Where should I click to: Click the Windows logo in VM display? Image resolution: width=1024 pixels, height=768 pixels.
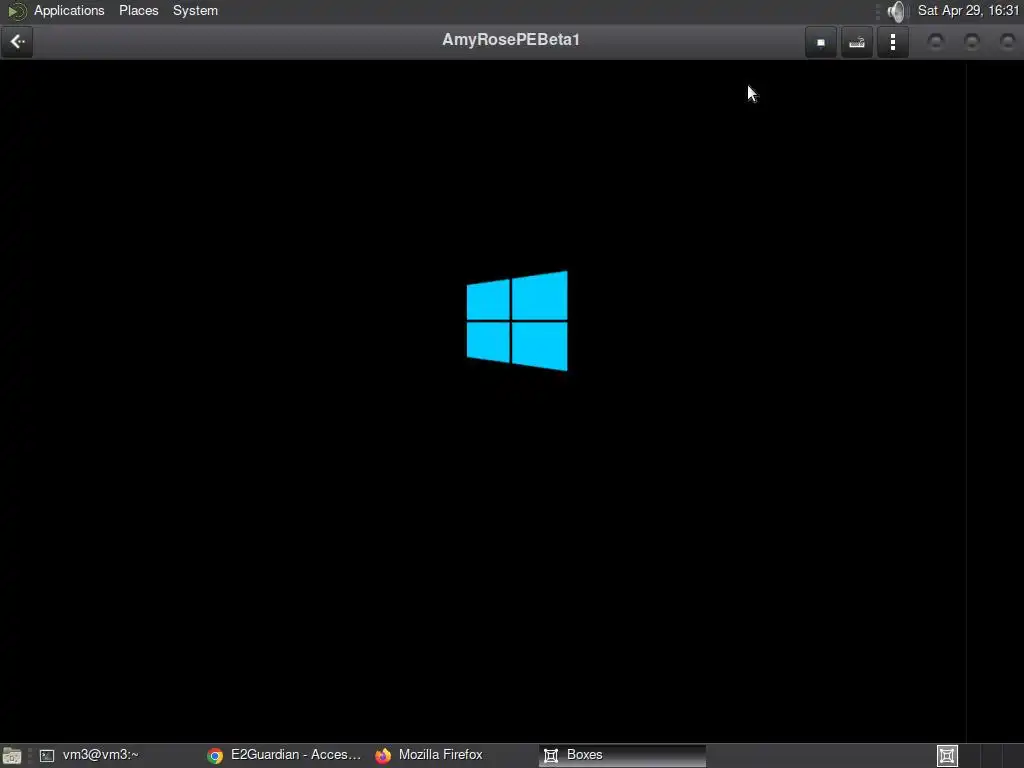tap(517, 321)
